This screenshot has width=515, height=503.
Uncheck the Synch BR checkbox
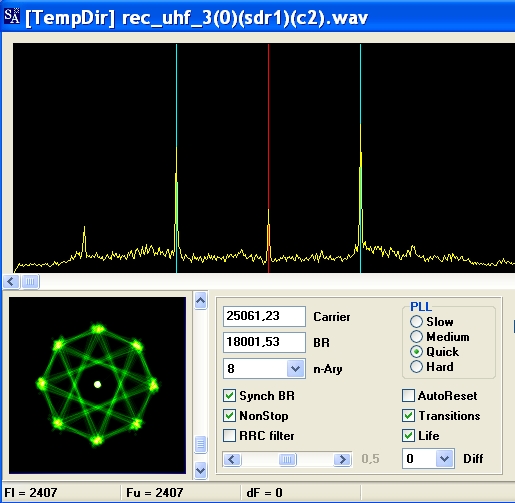229,396
